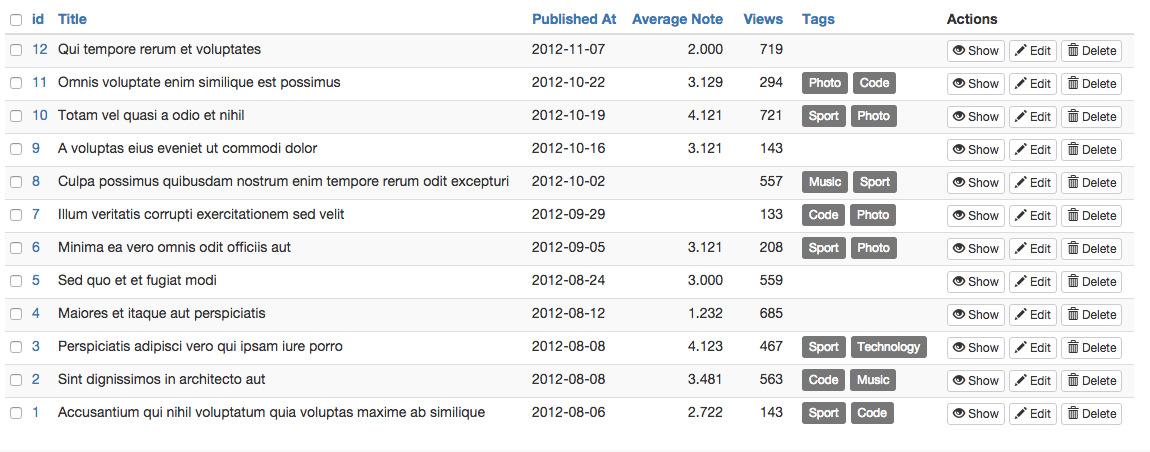Click the eye icon for post 3
1150x452 pixels.
pos(958,348)
